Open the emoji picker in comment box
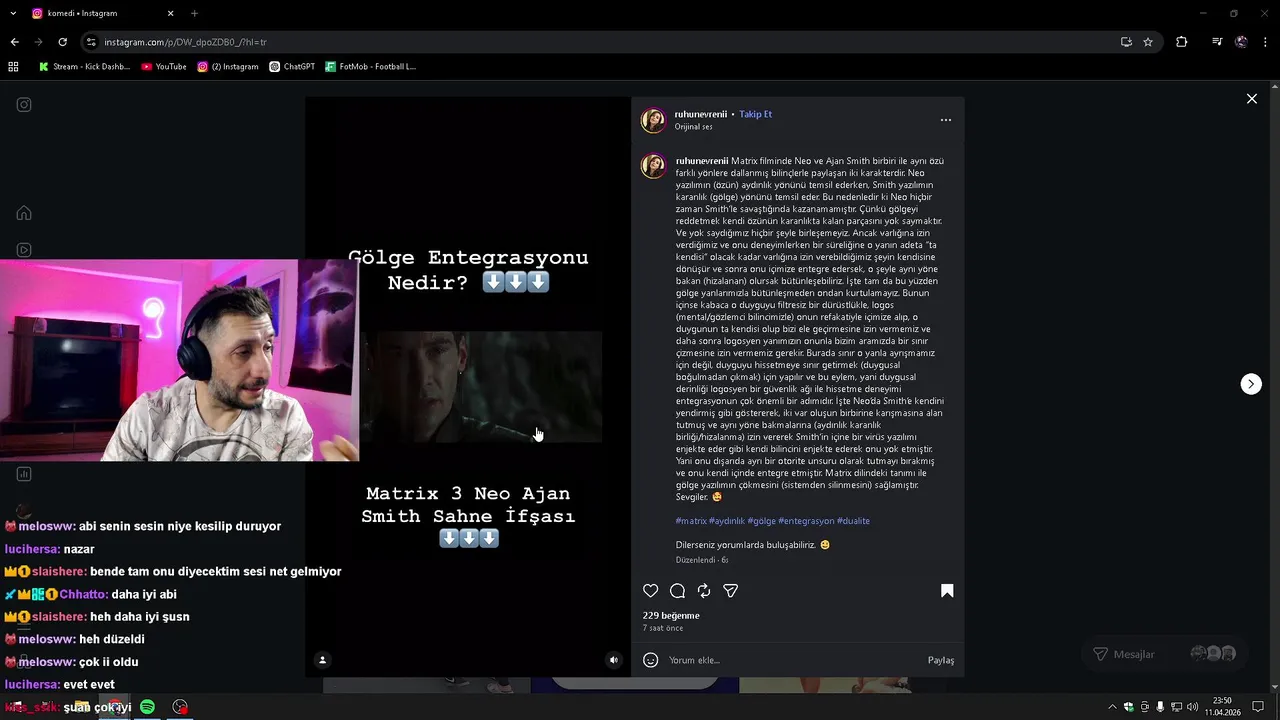This screenshot has height=720, width=1280. pos(651,660)
